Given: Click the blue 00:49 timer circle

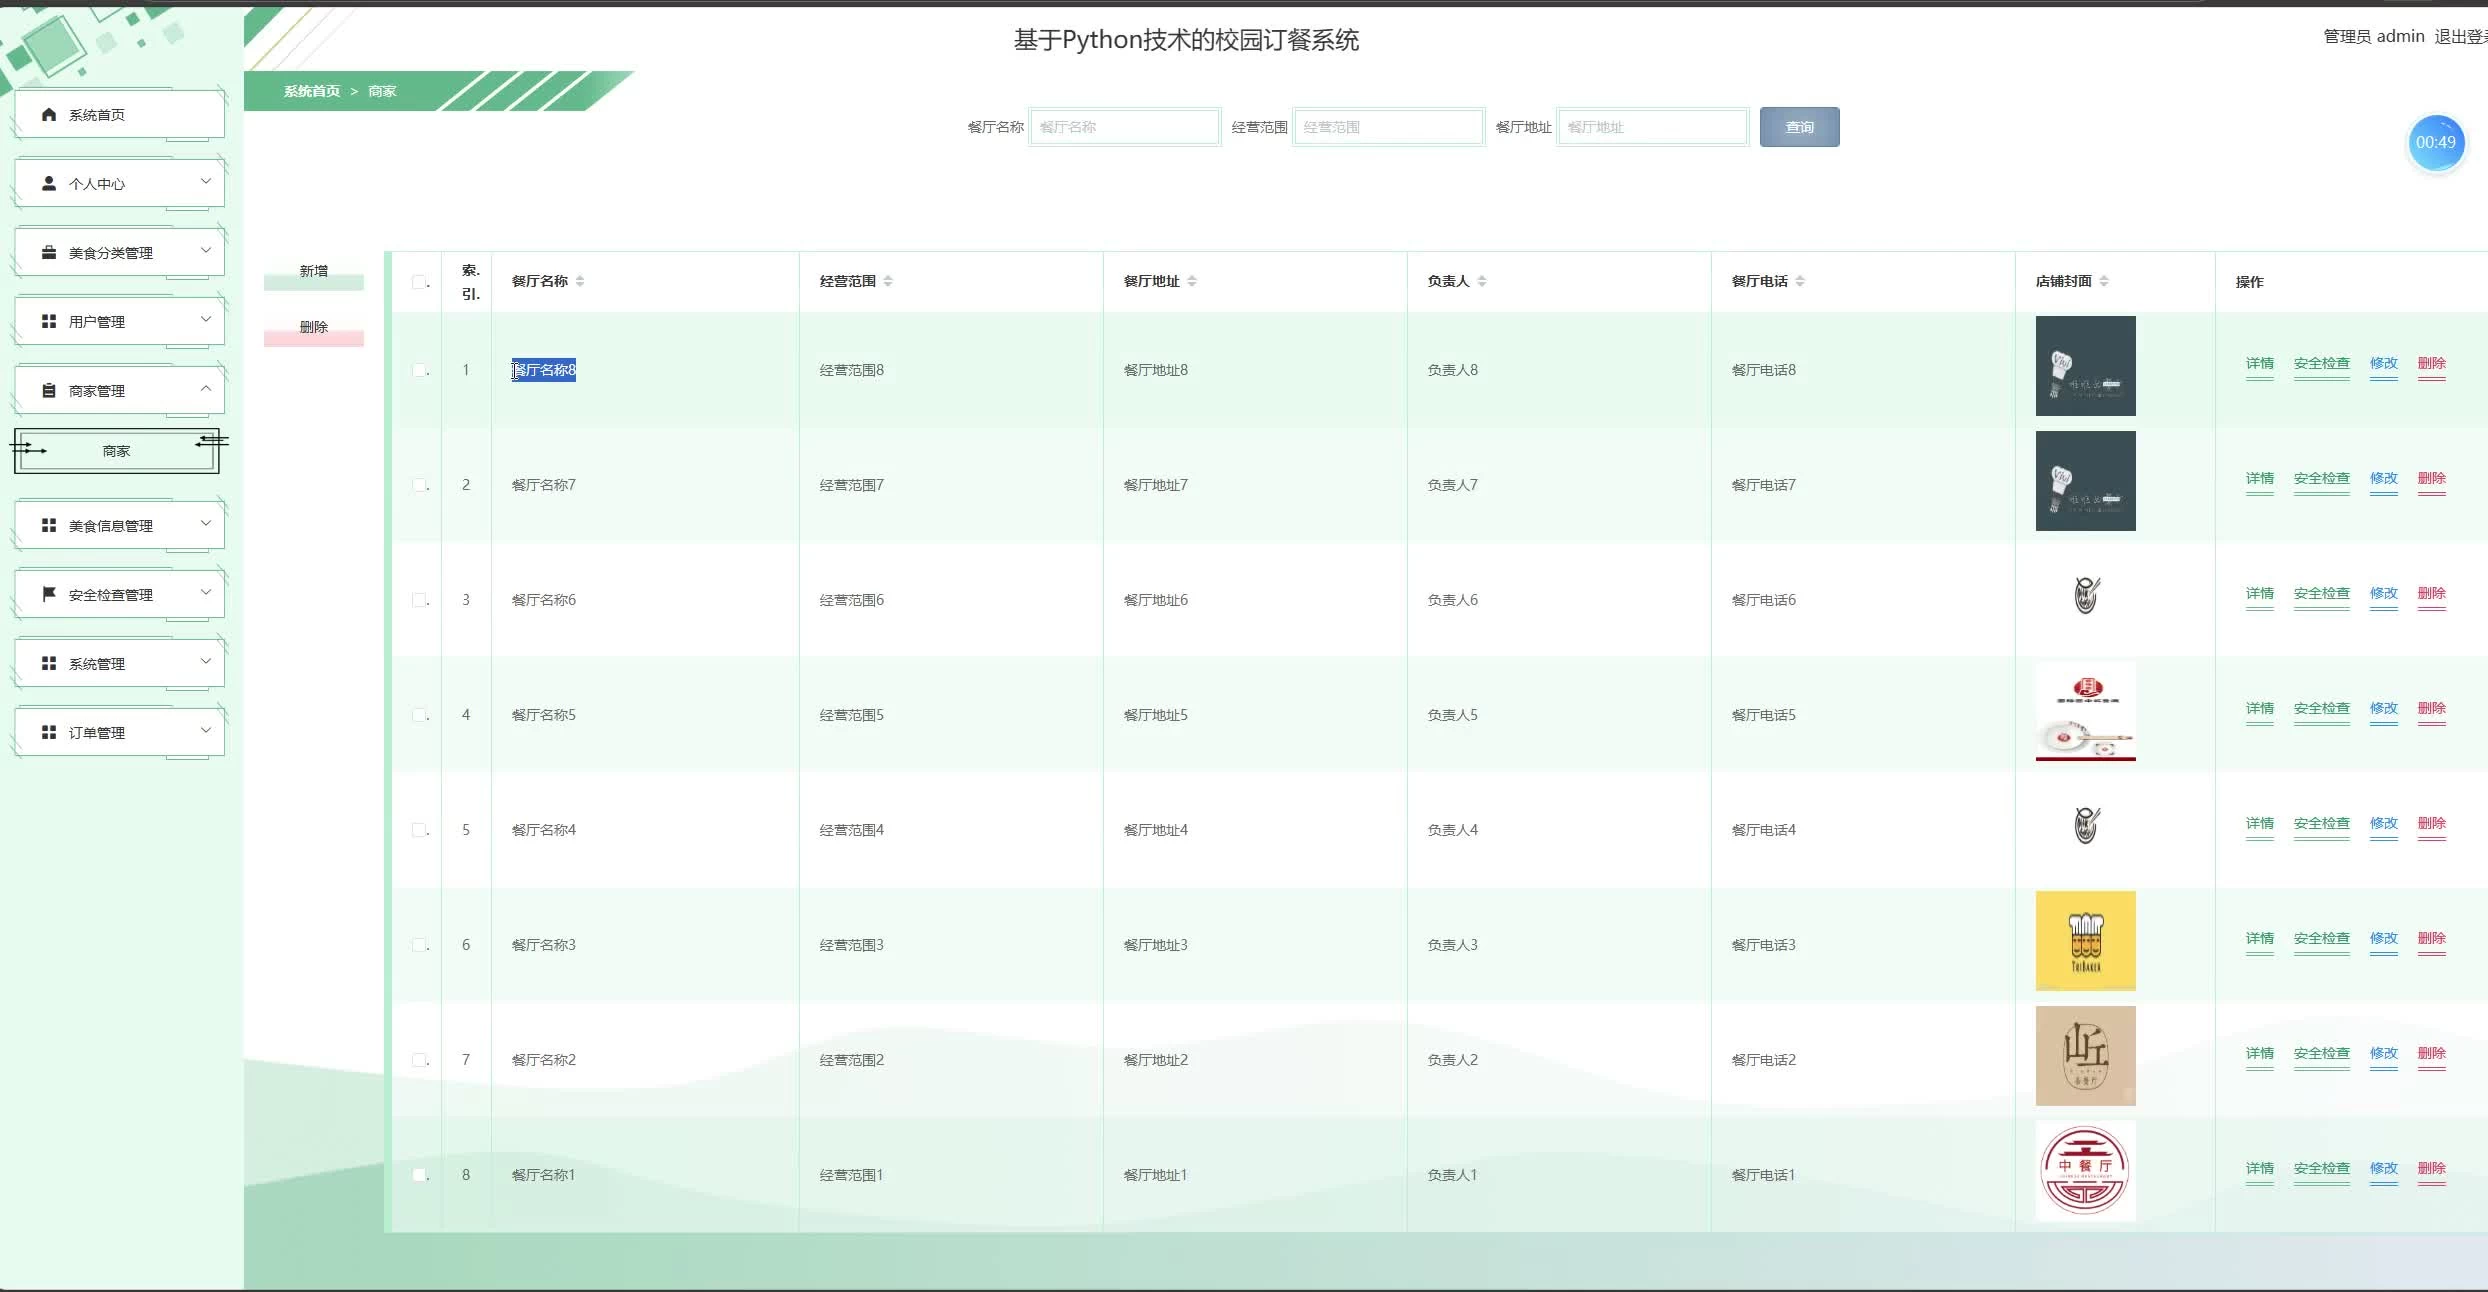Looking at the screenshot, I should (x=2435, y=143).
